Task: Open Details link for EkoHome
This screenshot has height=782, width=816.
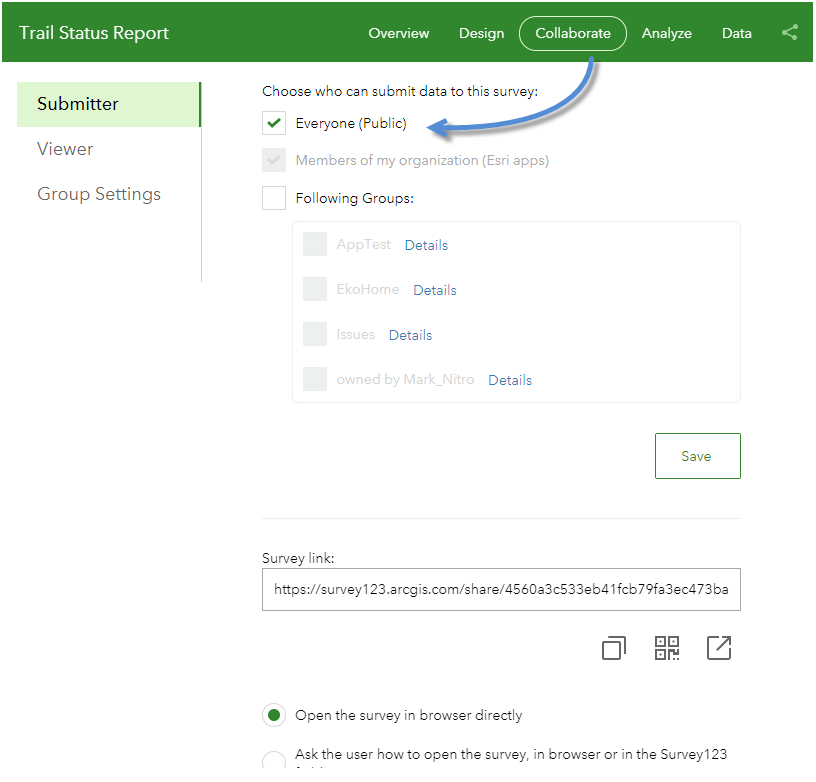Action: pyautogui.click(x=435, y=290)
